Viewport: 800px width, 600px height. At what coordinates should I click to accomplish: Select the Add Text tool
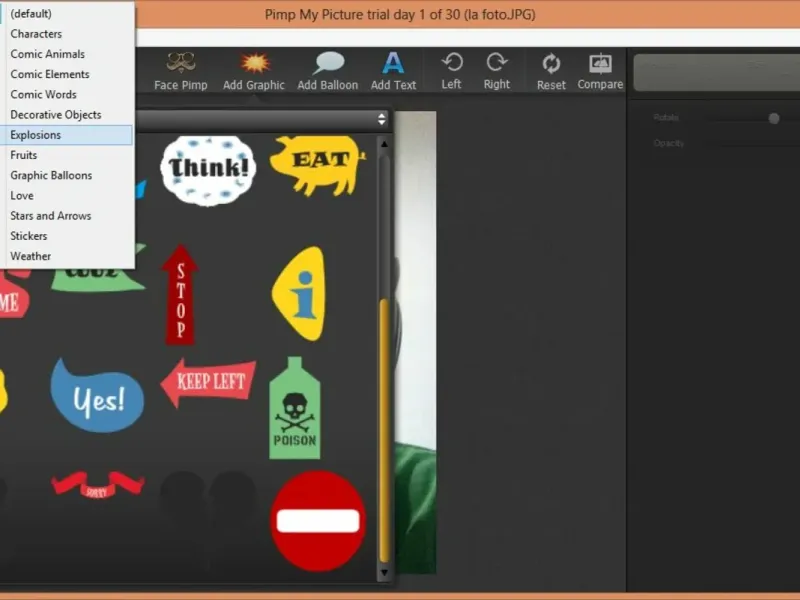(x=393, y=71)
